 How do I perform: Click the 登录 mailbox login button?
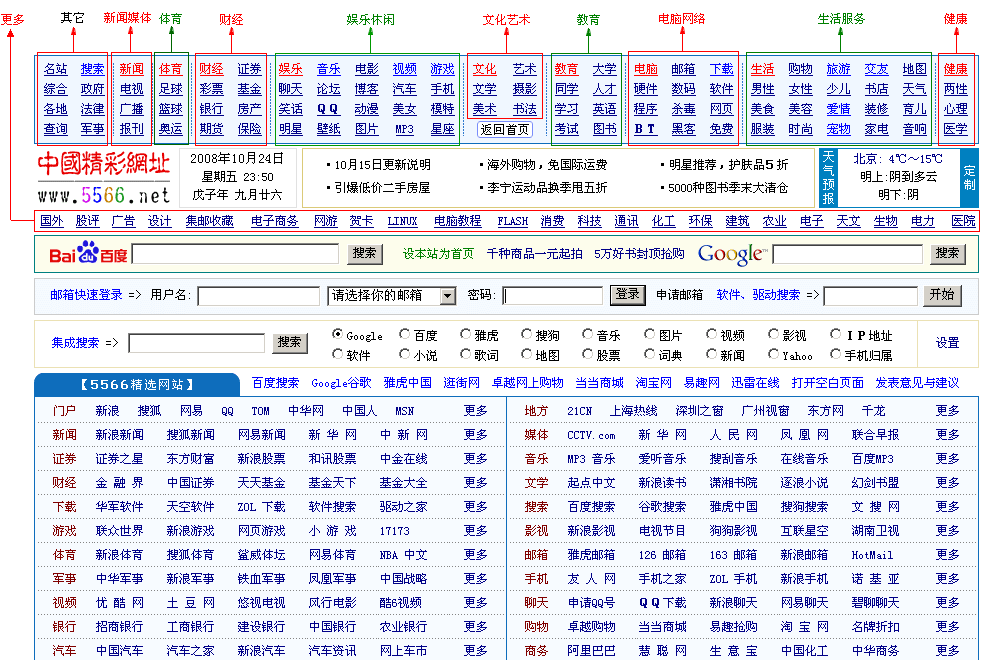tap(628, 294)
